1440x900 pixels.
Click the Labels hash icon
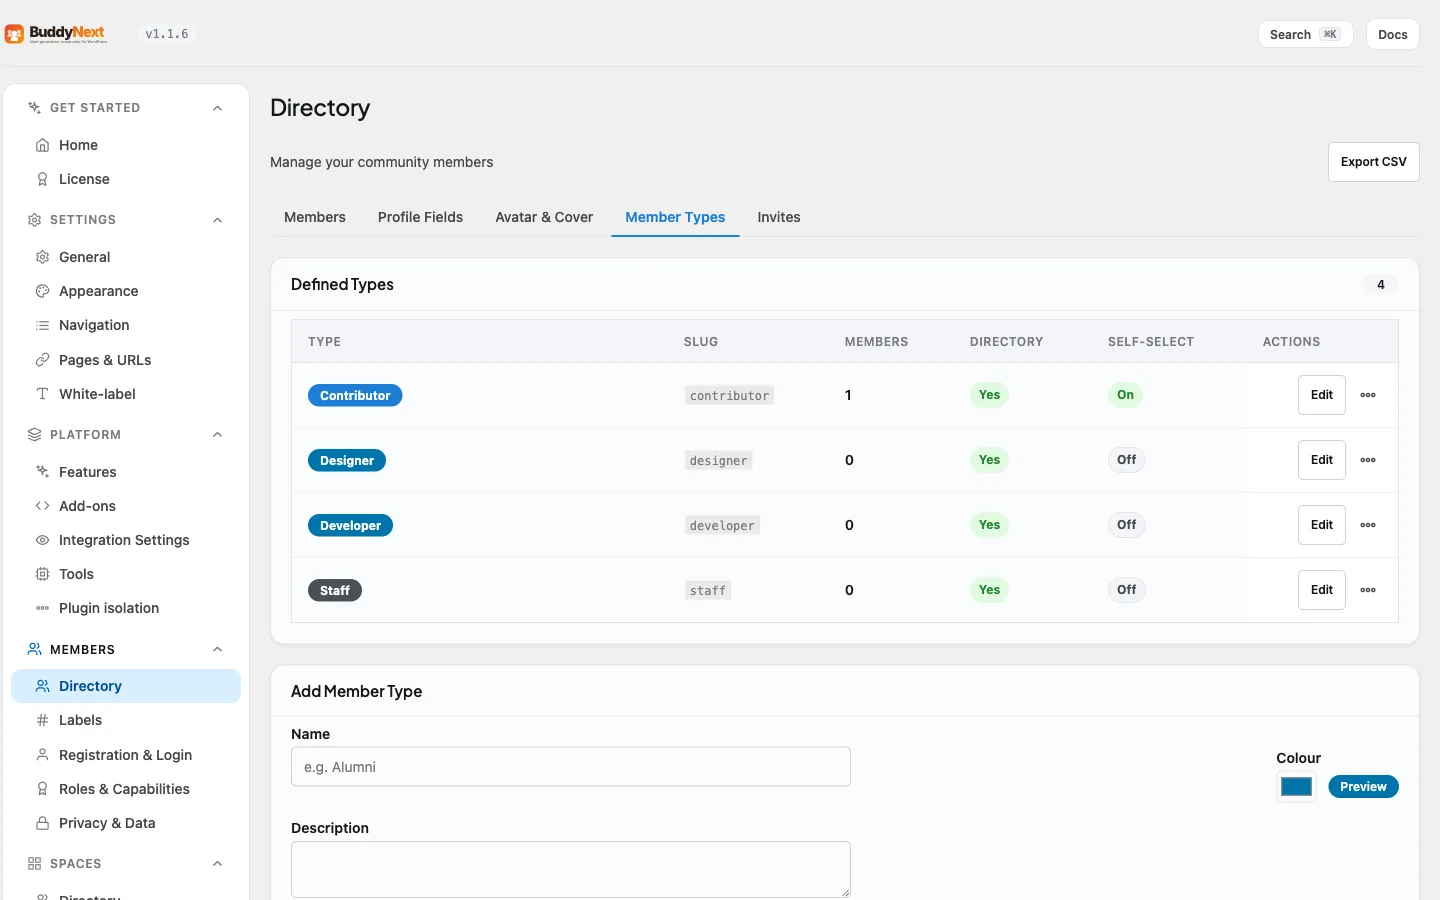[x=42, y=720]
